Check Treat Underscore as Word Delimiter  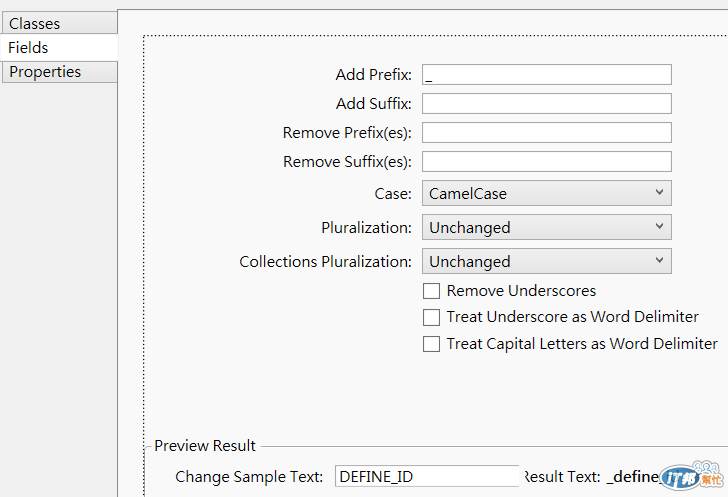tap(432, 317)
